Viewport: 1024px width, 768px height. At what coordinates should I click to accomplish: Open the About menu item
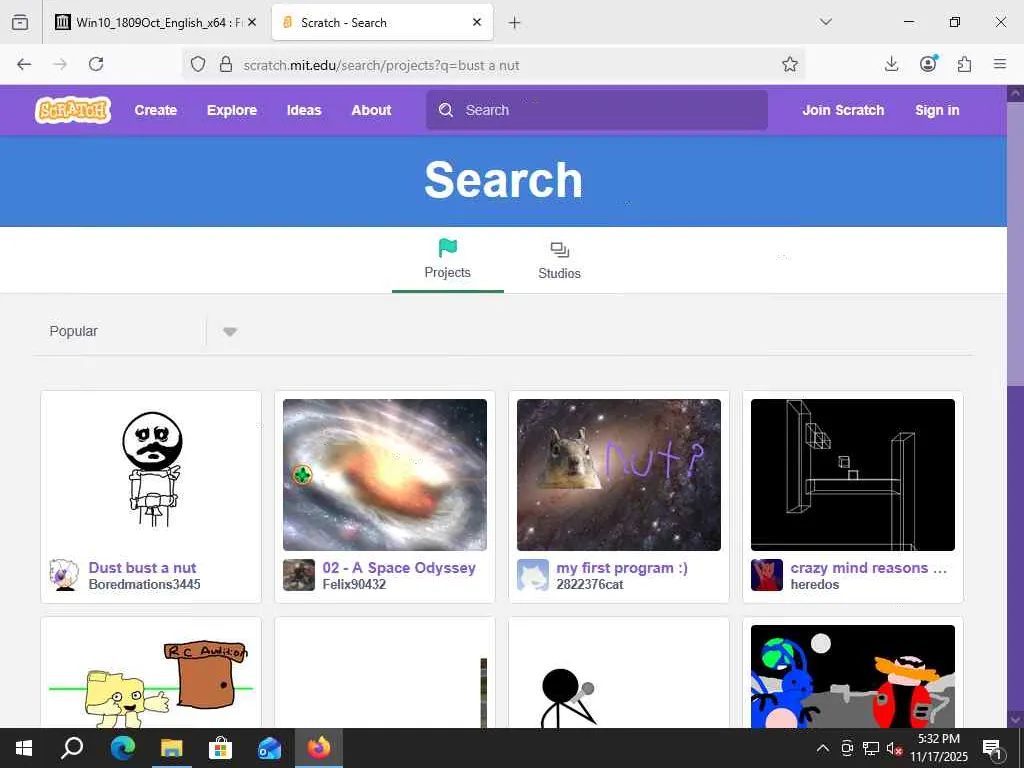pyautogui.click(x=371, y=110)
